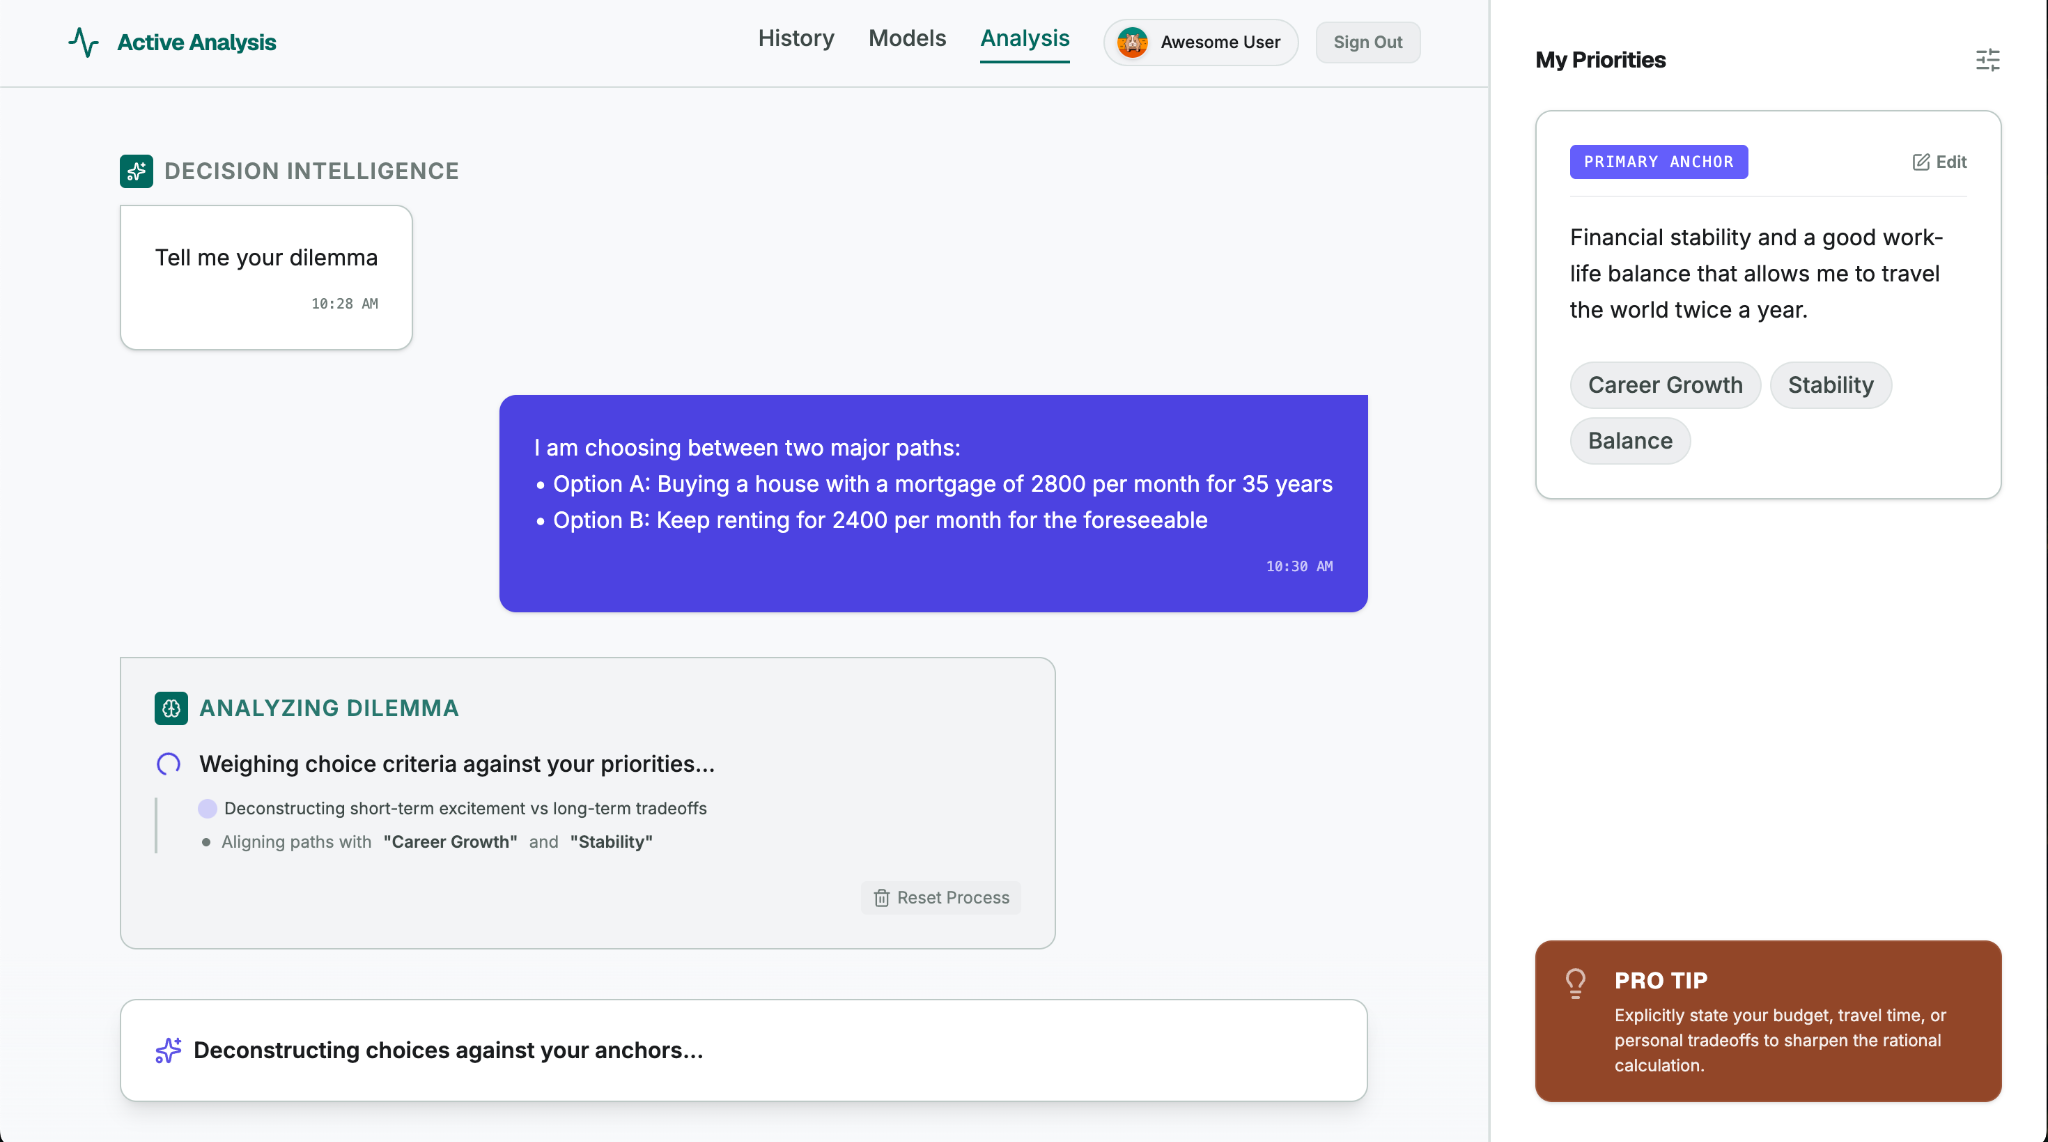Viewport: 2048px width, 1142px height.
Task: Click the Decision Intelligence sparkle icon
Action: pos(137,171)
